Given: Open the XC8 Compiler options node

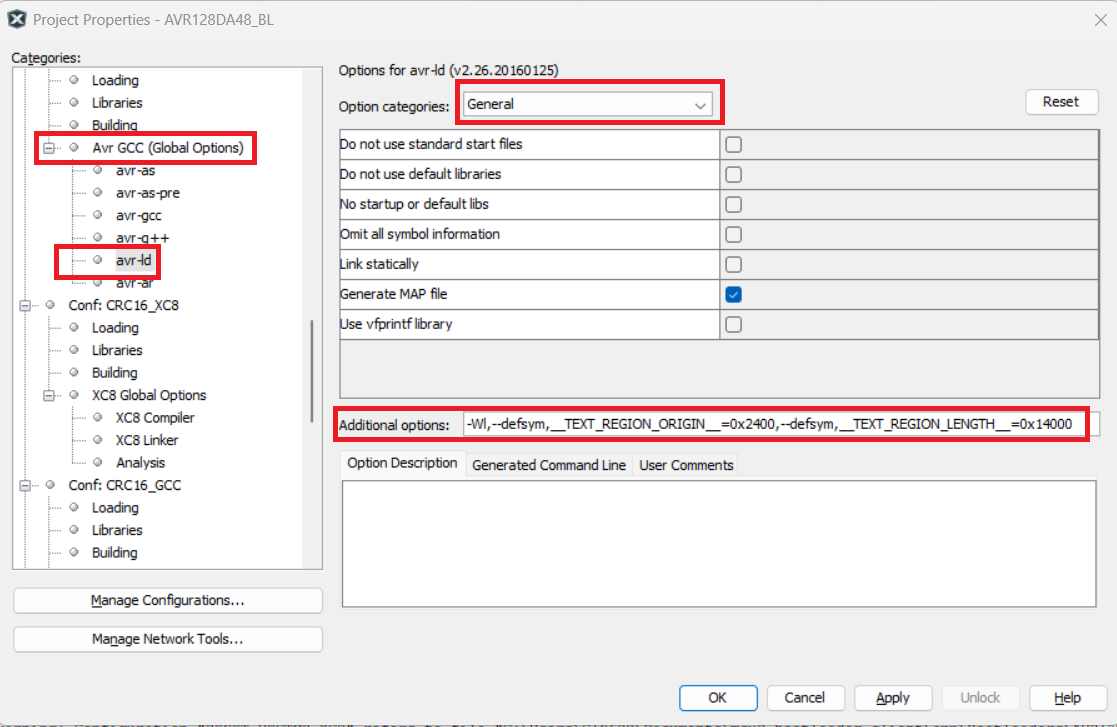Looking at the screenshot, I should tap(155, 418).
